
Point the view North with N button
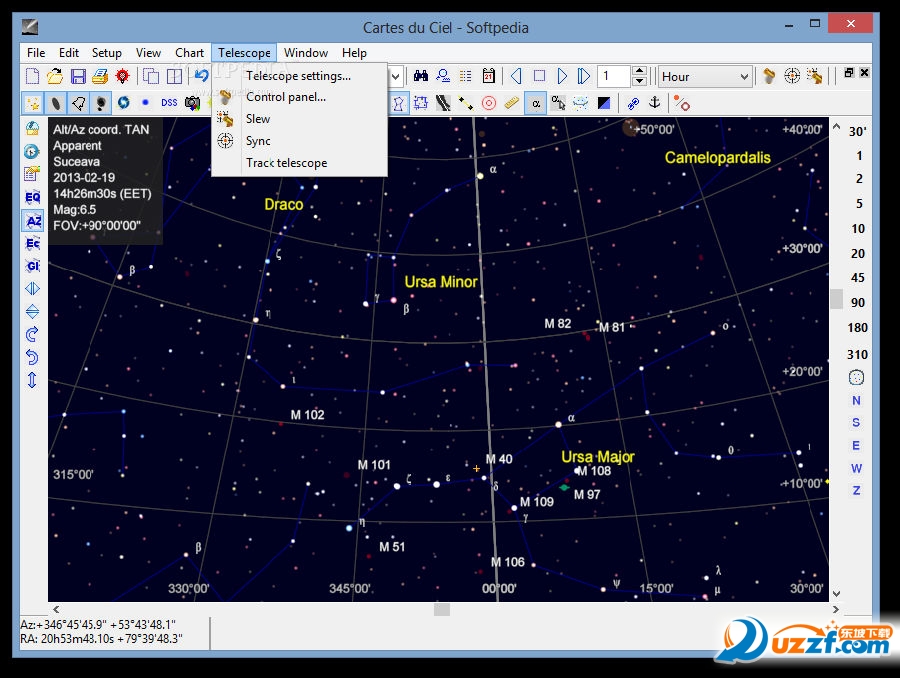856,400
